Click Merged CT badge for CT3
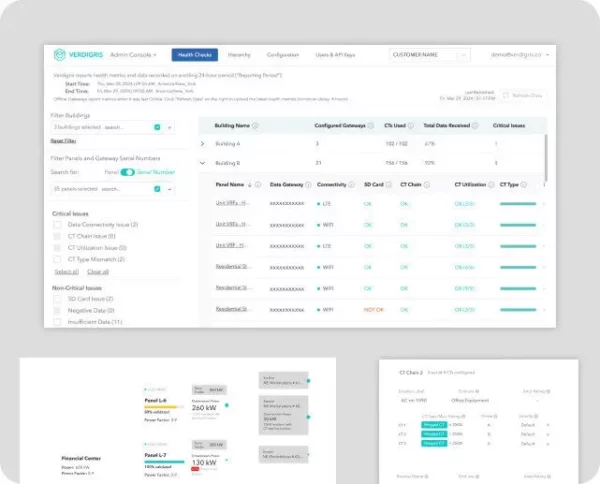Image resolution: width=600 pixels, height=484 pixels. (x=434, y=443)
